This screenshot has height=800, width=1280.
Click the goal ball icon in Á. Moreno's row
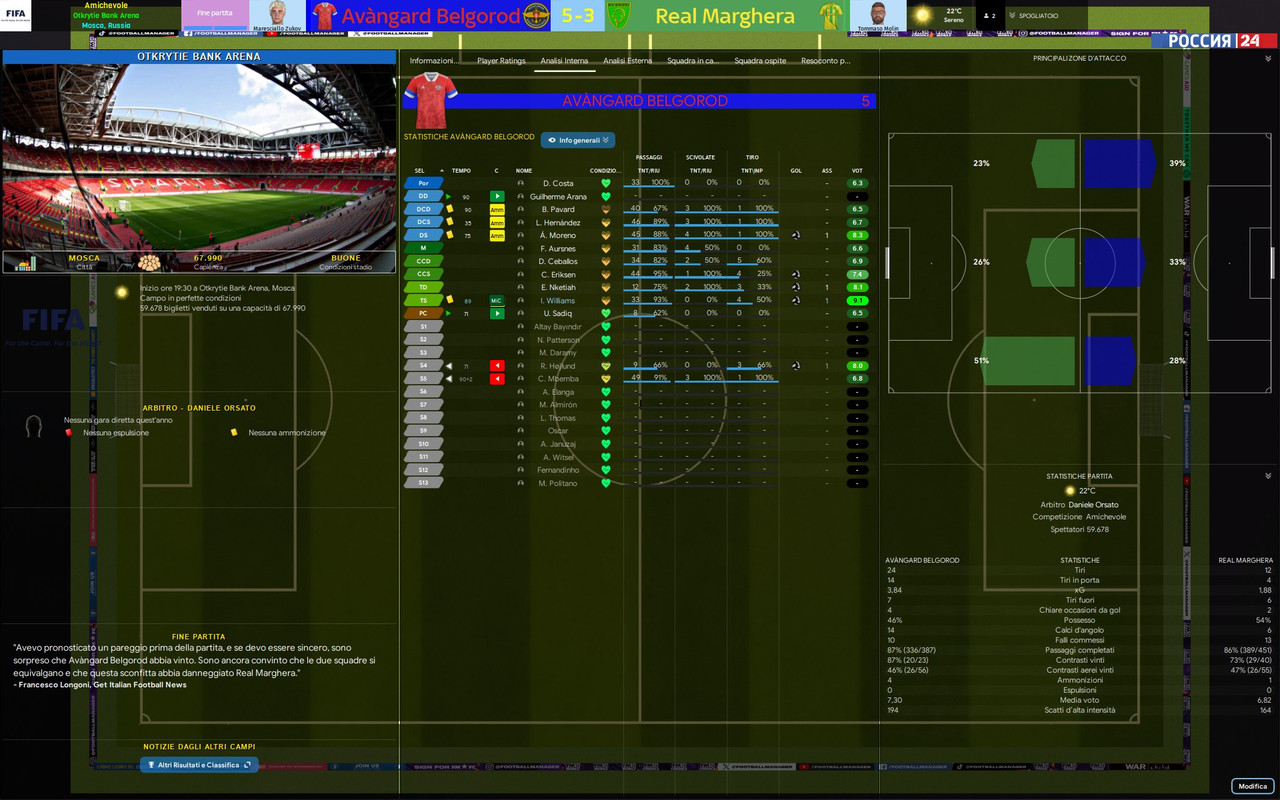tap(795, 235)
